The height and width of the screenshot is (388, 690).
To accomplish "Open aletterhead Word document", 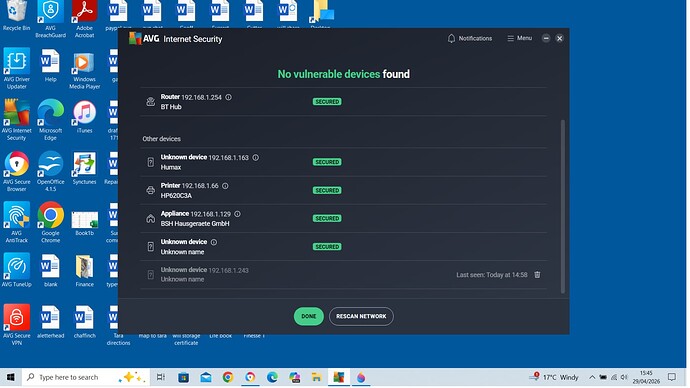I will click(x=50, y=322).
